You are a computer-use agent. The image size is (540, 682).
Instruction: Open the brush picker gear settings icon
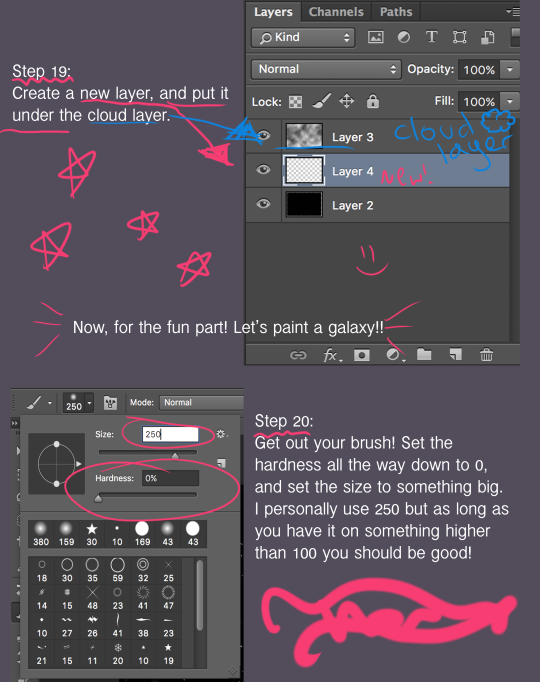click(221, 434)
